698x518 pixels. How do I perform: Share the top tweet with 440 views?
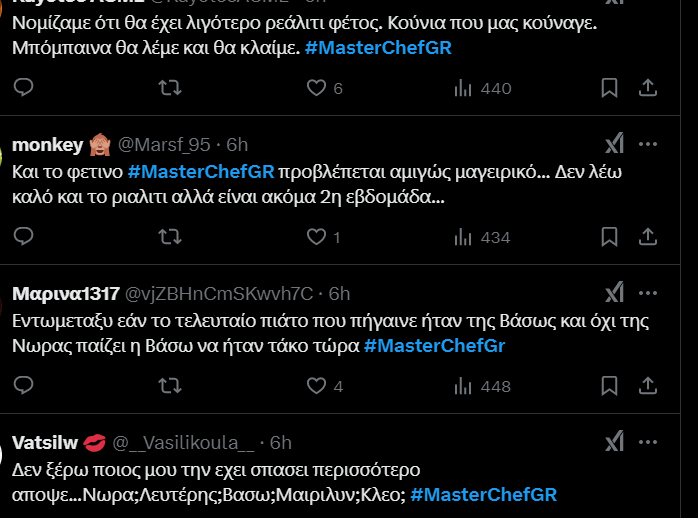[x=648, y=88]
